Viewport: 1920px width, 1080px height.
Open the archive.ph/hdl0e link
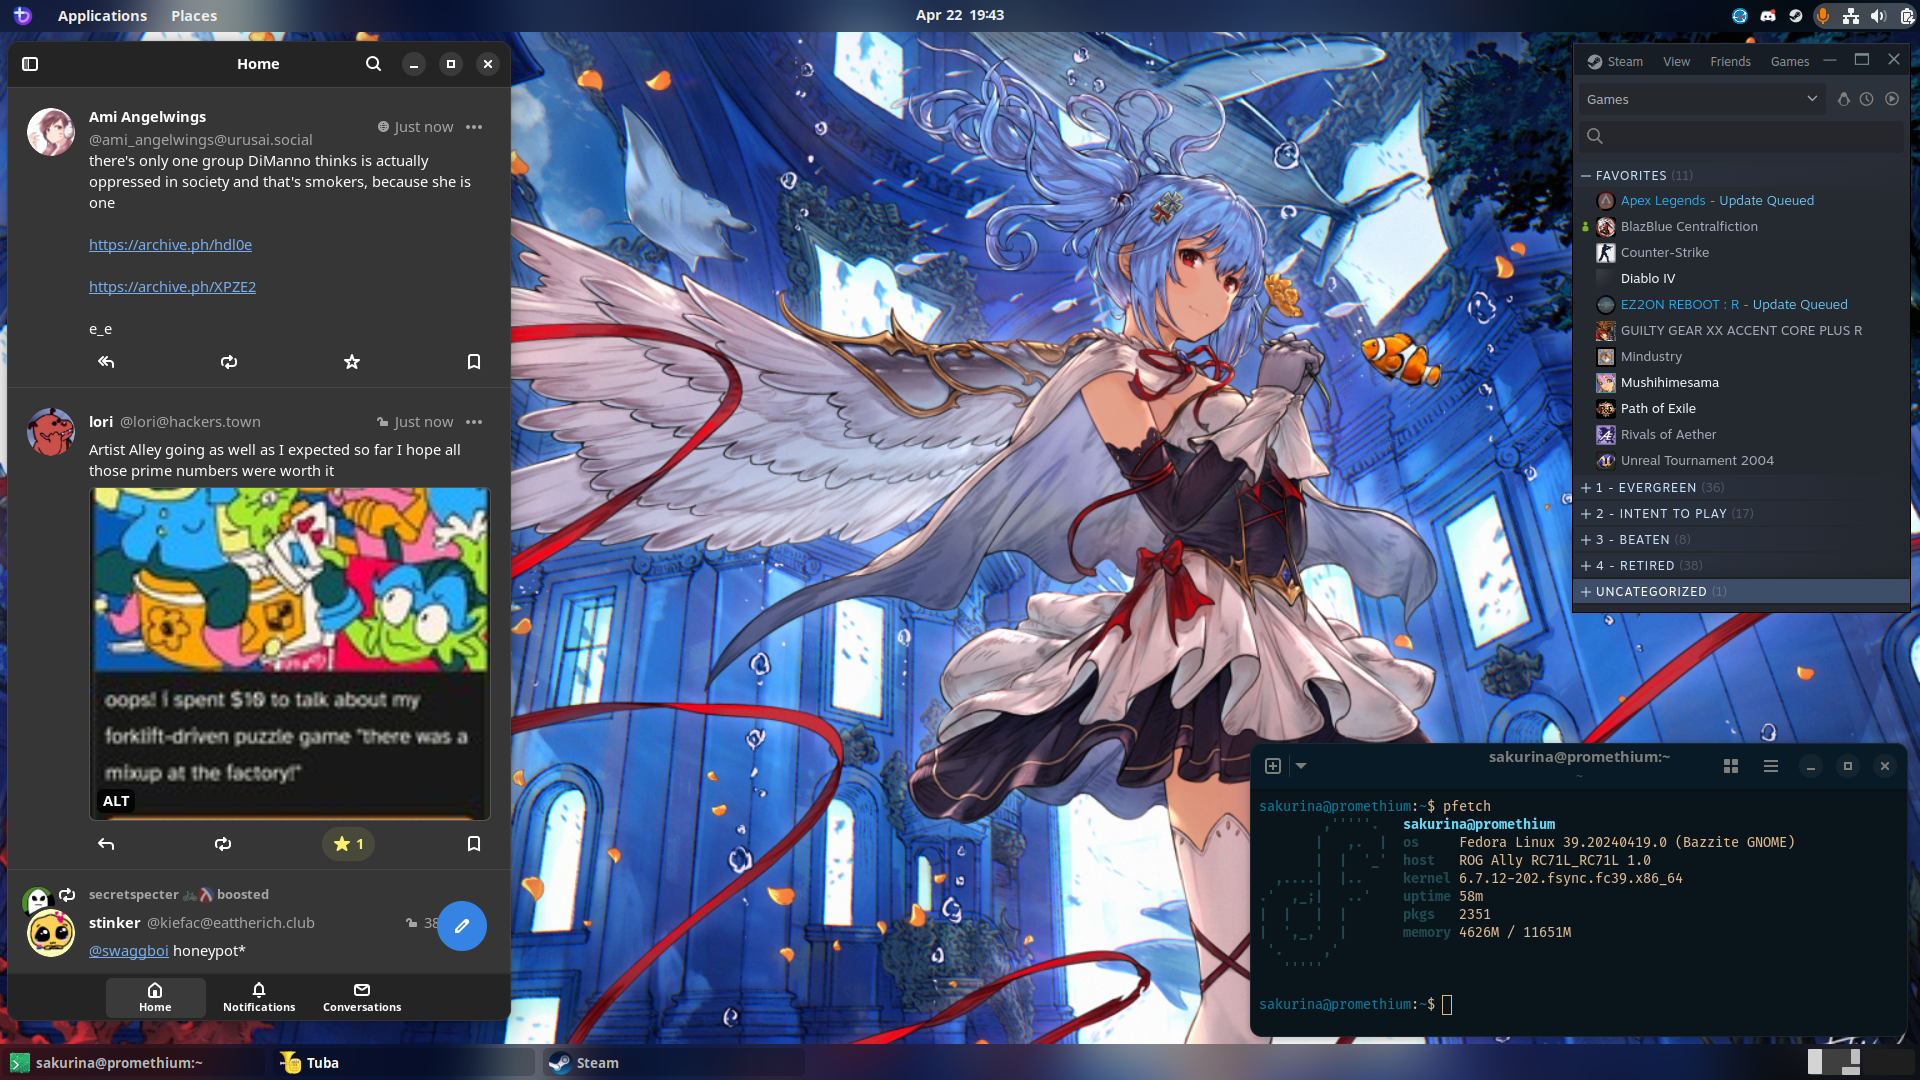[x=170, y=245]
